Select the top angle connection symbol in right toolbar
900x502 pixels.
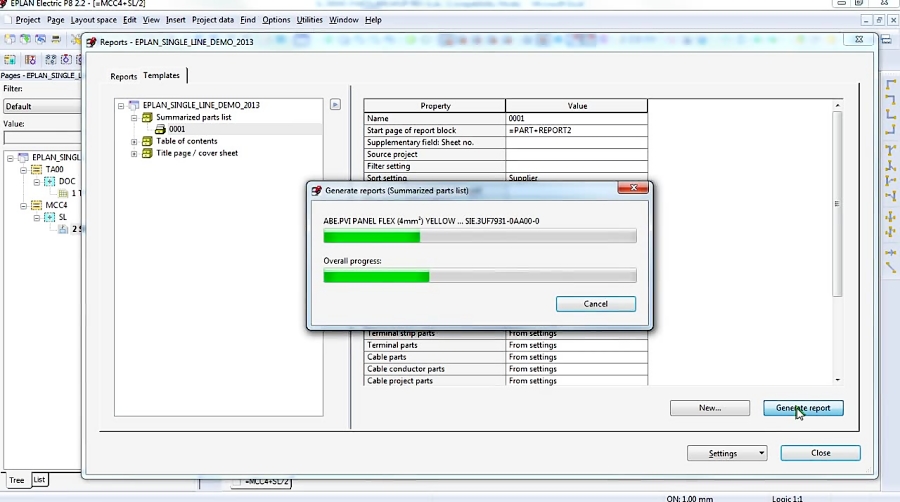click(890, 85)
